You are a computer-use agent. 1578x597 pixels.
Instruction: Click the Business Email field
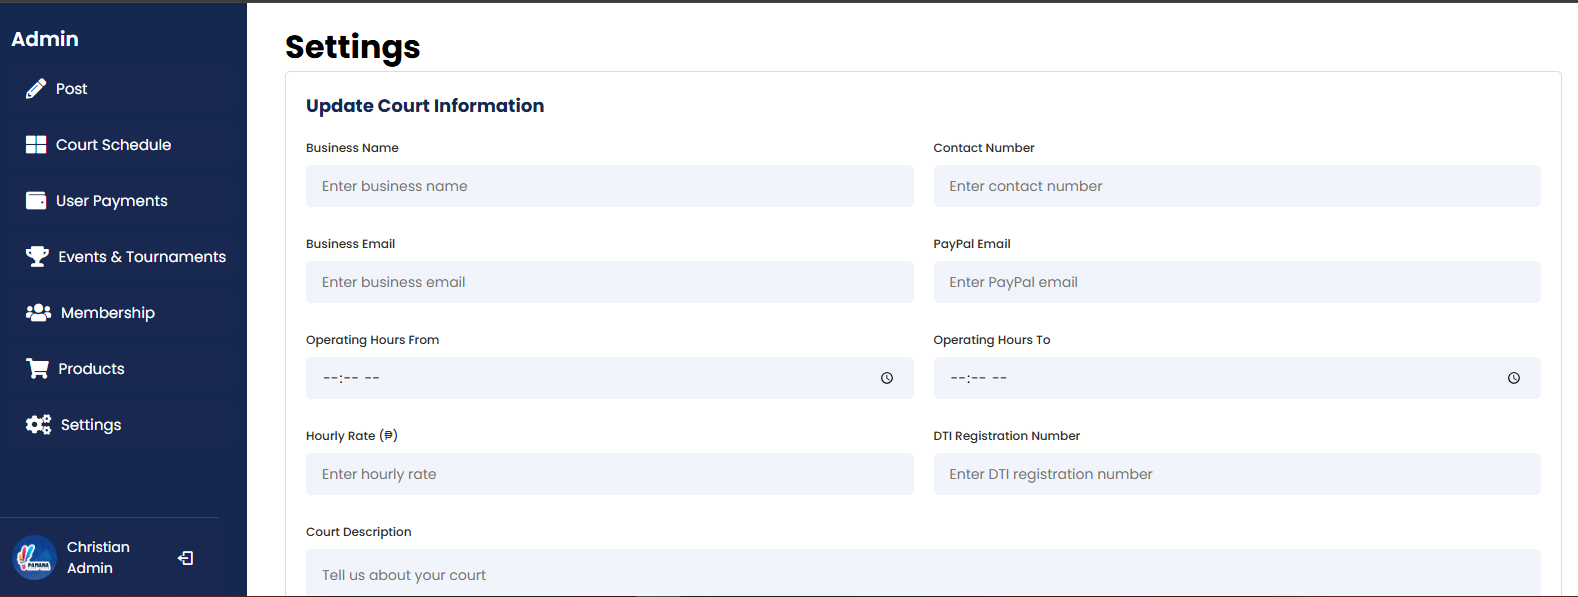(x=610, y=282)
